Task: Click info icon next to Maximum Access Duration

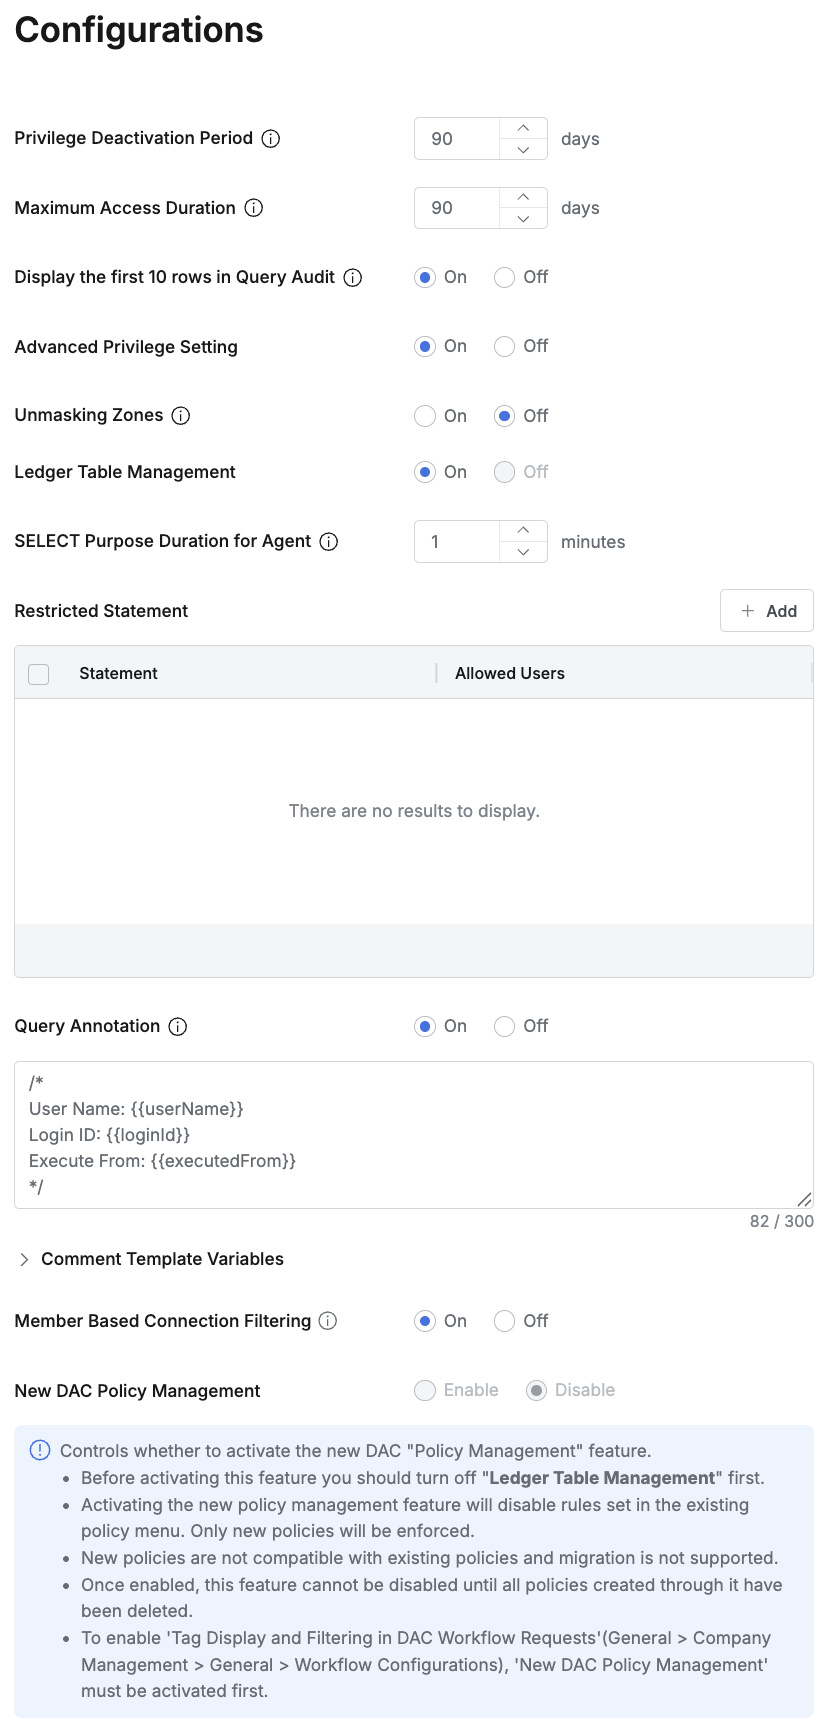Action: (254, 208)
